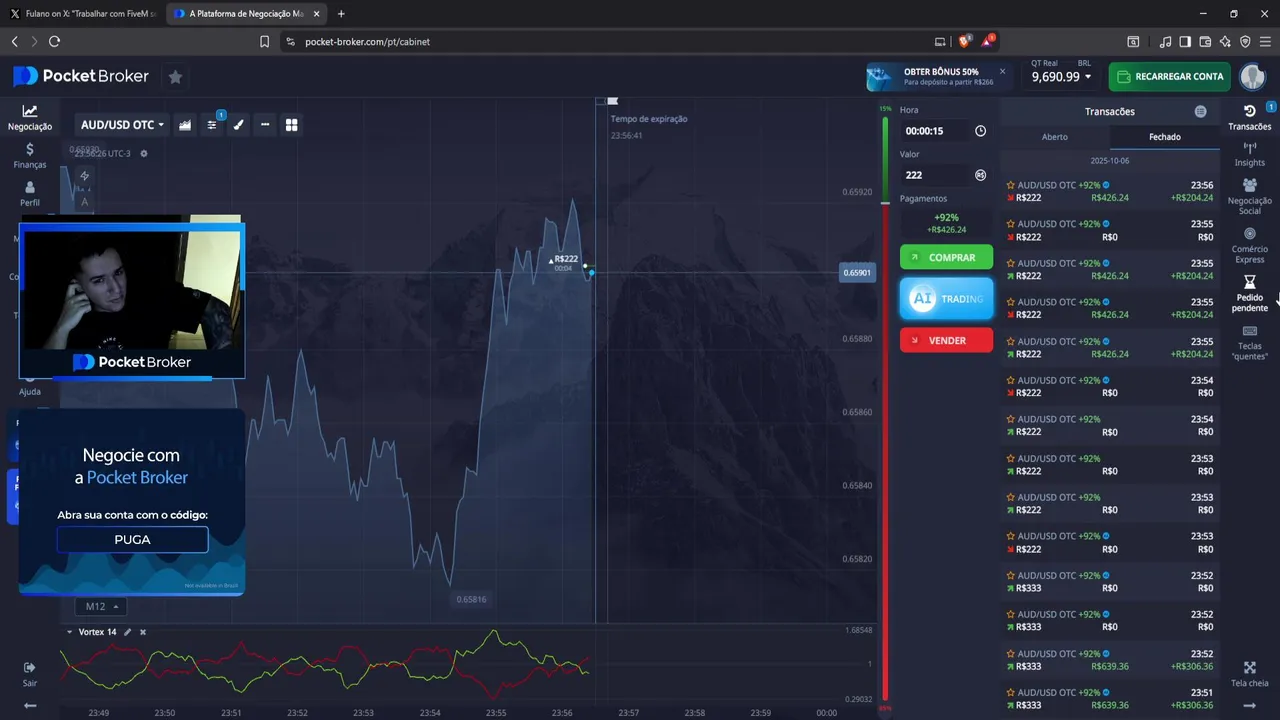Viewport: 1280px width, 720px height.
Task: Switch to the Aberto transactions tab
Action: [x=1055, y=137]
